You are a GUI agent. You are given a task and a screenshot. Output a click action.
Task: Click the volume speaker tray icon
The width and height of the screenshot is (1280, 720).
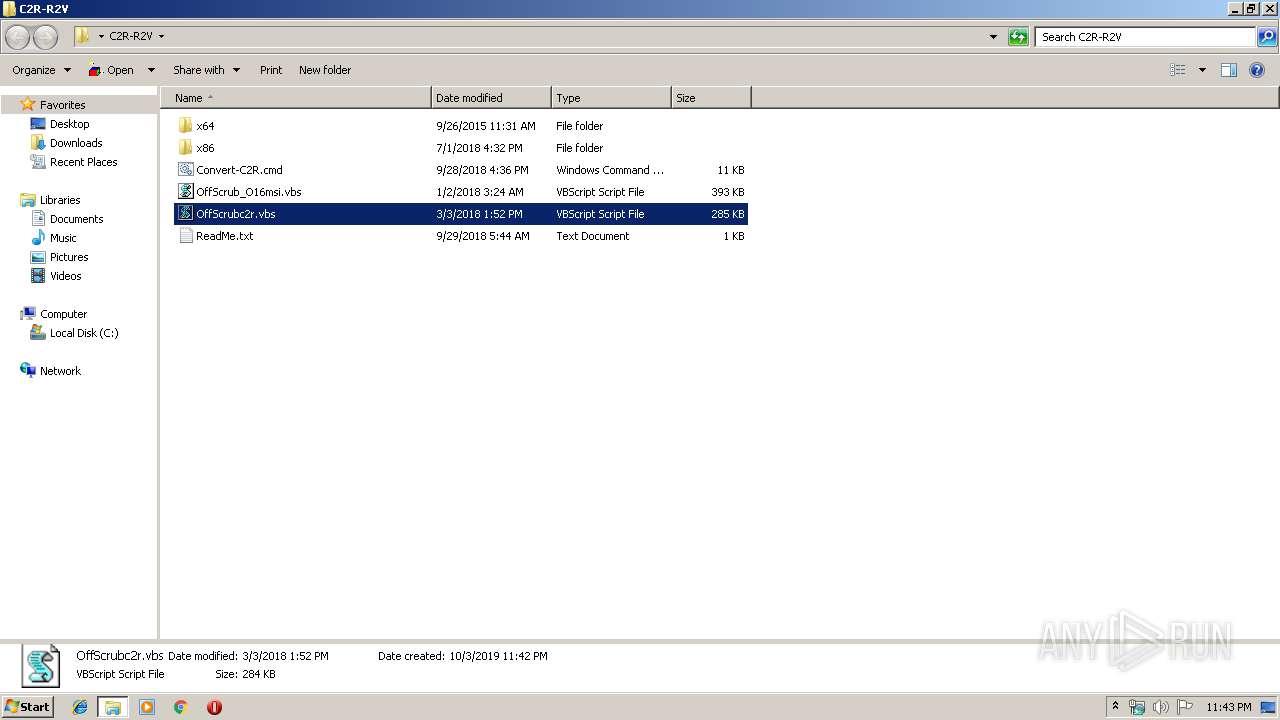[x=1161, y=707]
